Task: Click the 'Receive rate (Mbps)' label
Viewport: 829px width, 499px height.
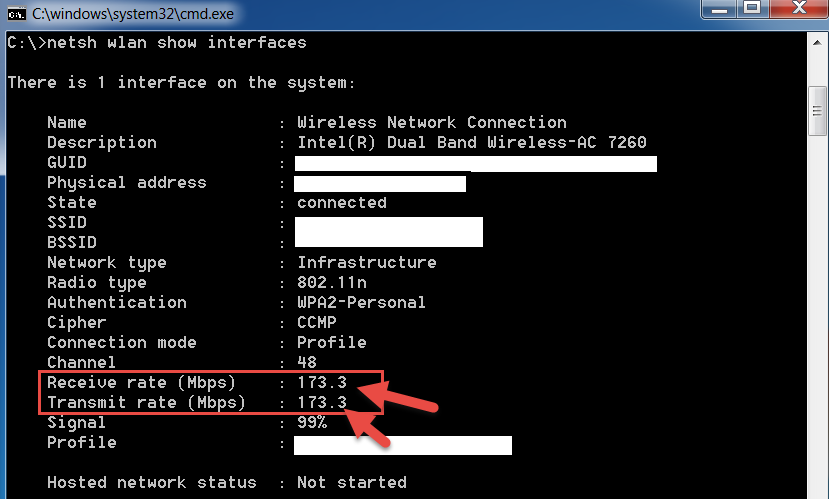Action: [x=141, y=383]
